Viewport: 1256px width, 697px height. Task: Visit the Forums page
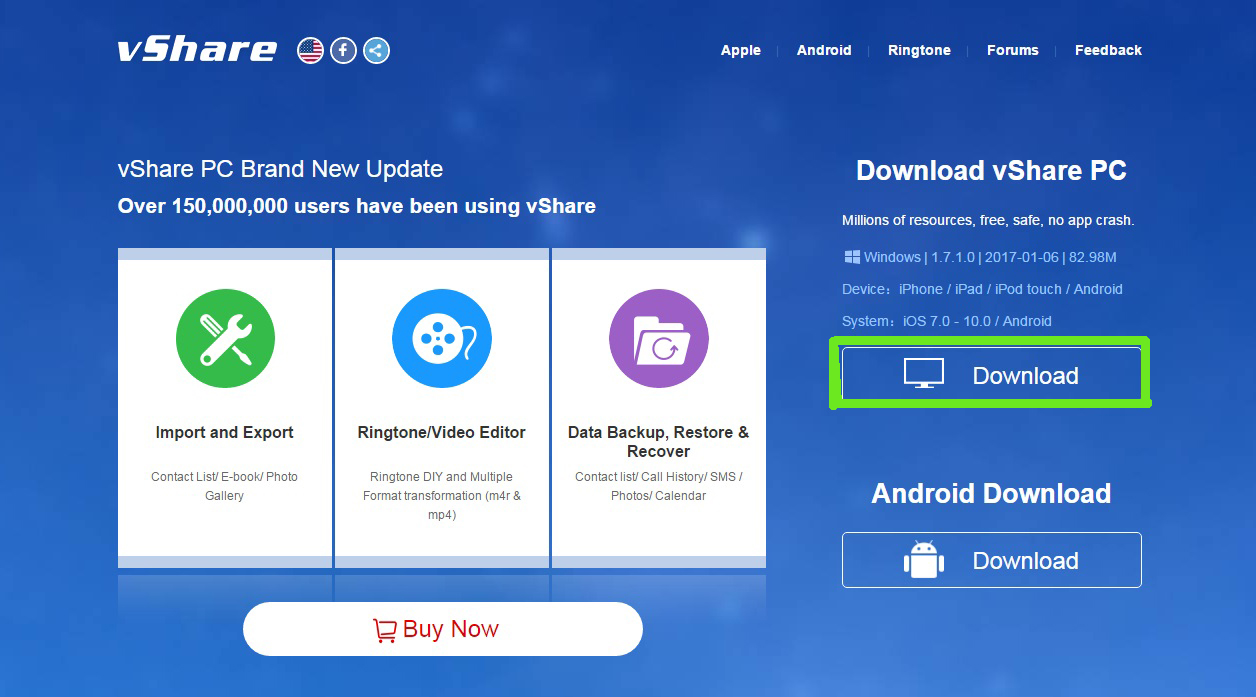click(1013, 50)
